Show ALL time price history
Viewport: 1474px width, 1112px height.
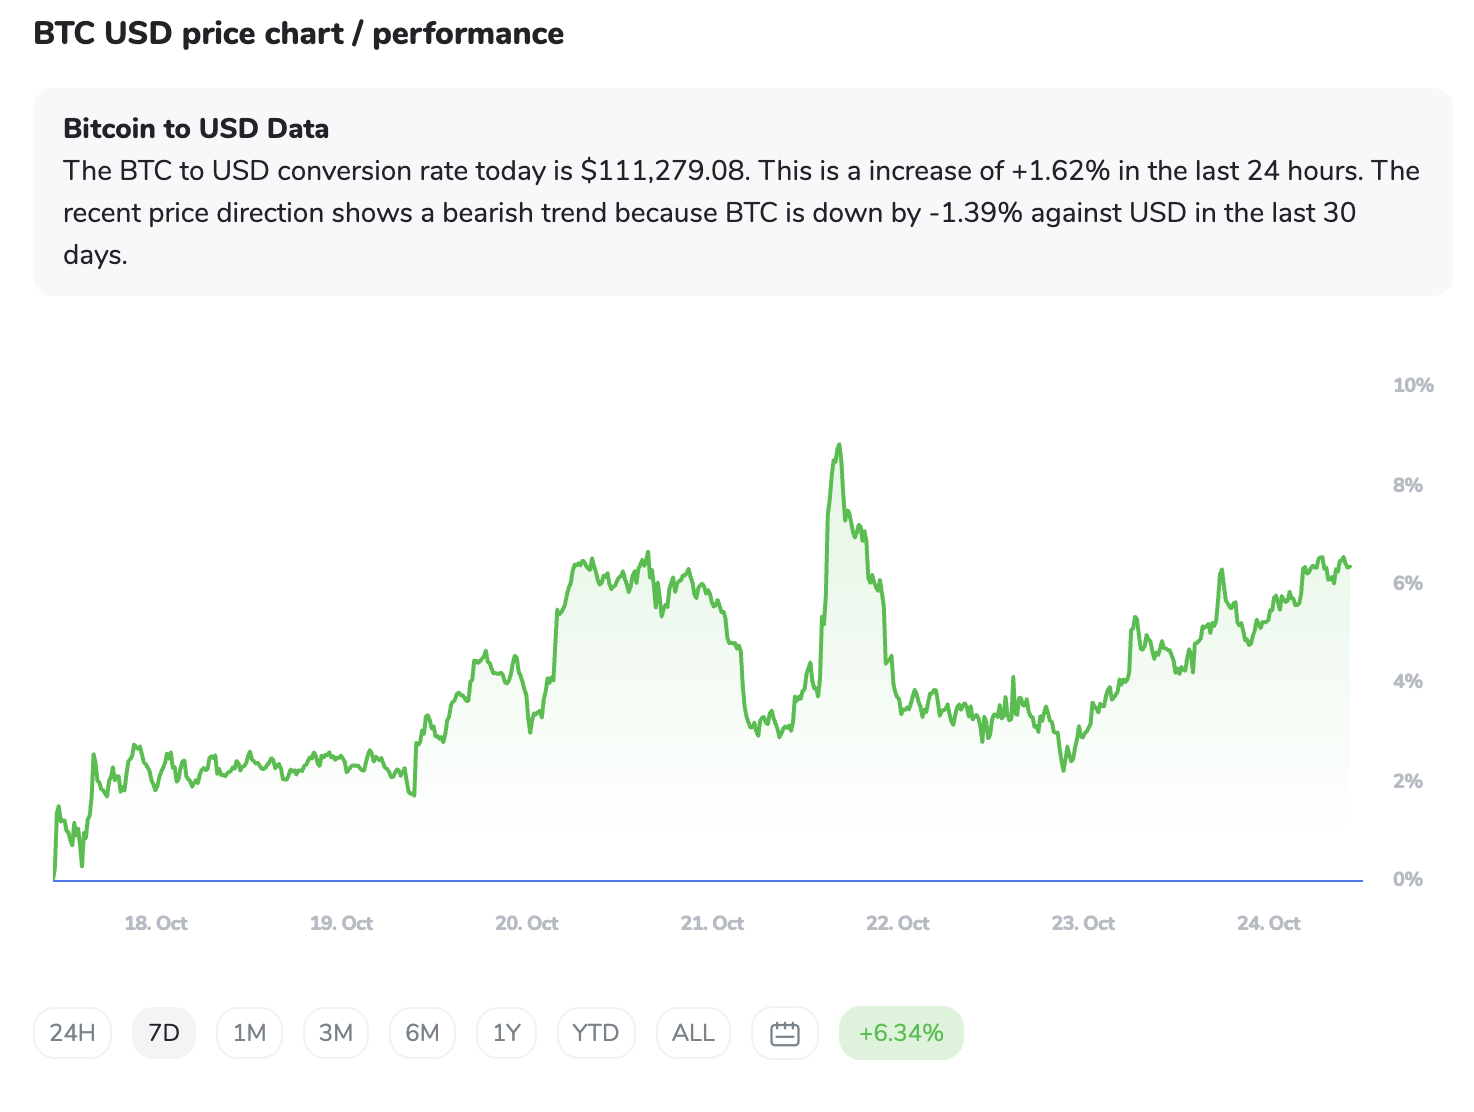coord(693,1033)
